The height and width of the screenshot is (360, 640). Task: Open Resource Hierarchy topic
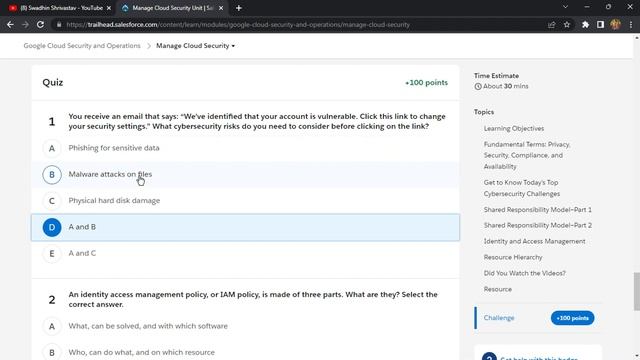coord(513,257)
